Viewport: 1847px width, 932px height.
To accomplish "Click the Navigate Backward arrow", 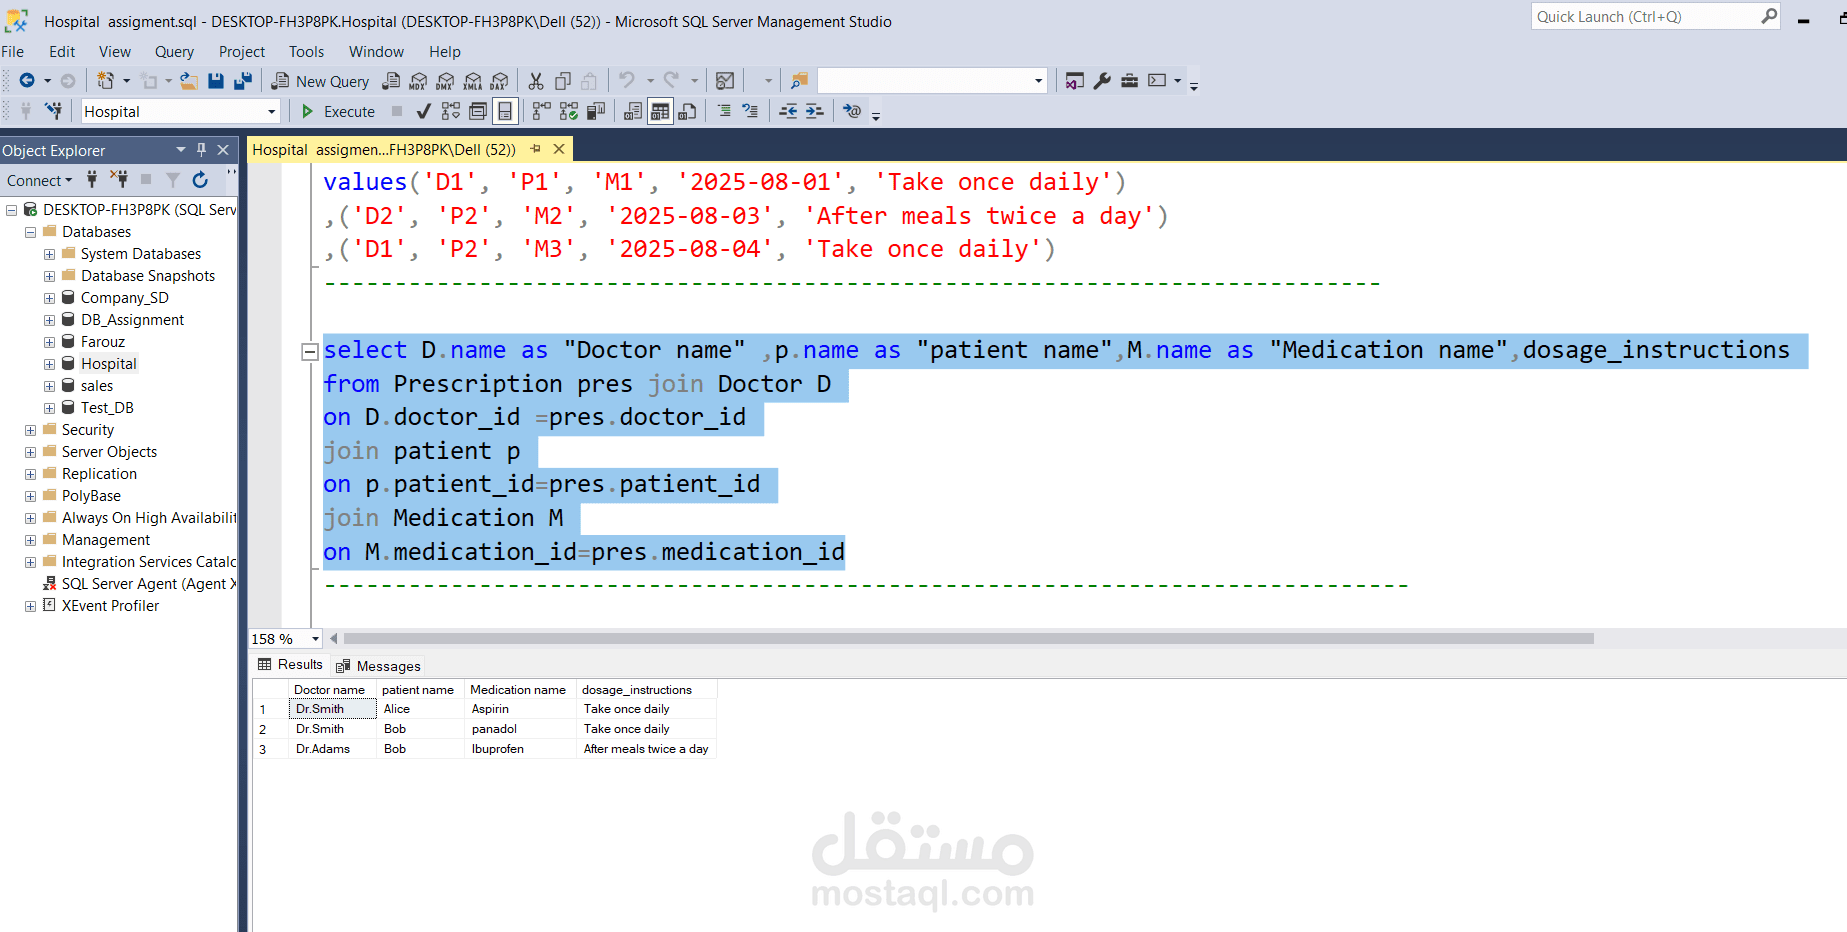I will (x=27, y=81).
